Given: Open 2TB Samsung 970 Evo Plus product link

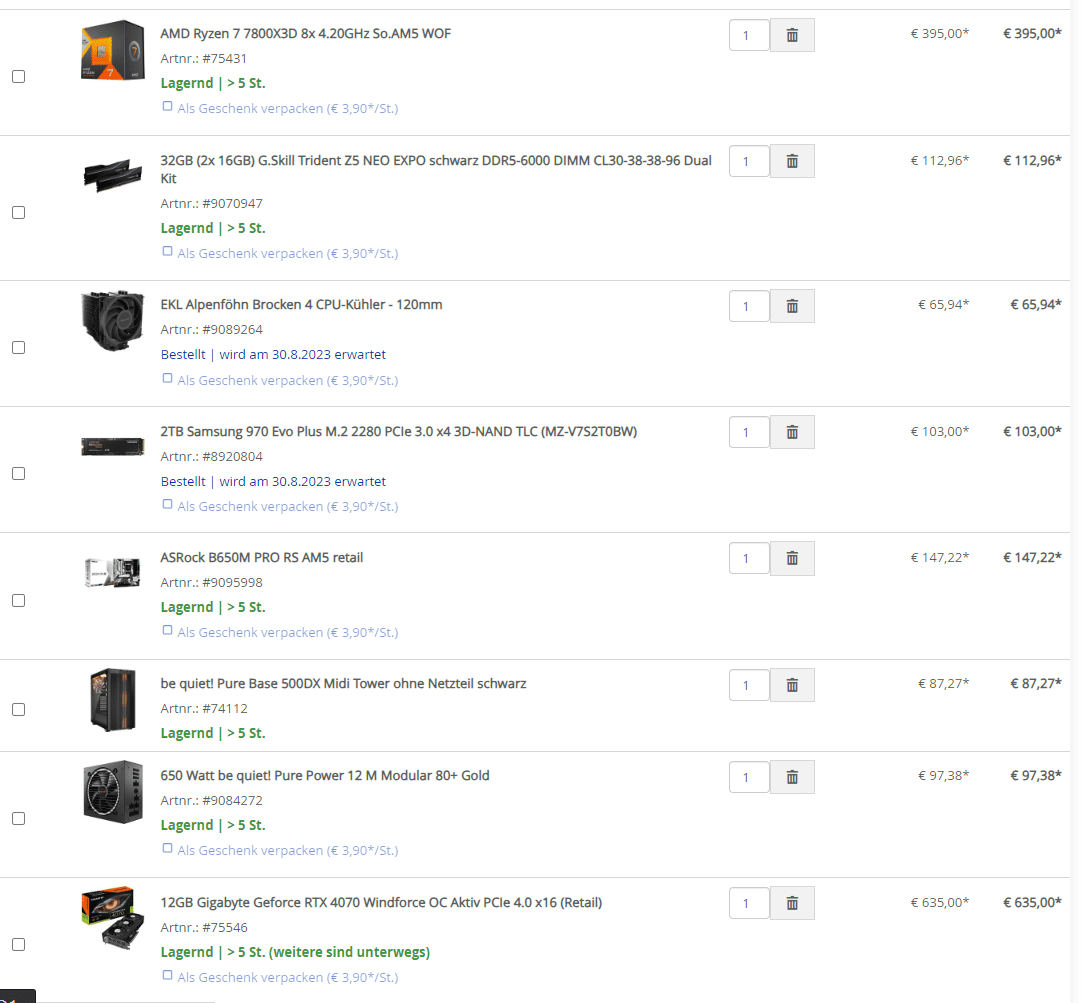Looking at the screenshot, I should tap(399, 431).
